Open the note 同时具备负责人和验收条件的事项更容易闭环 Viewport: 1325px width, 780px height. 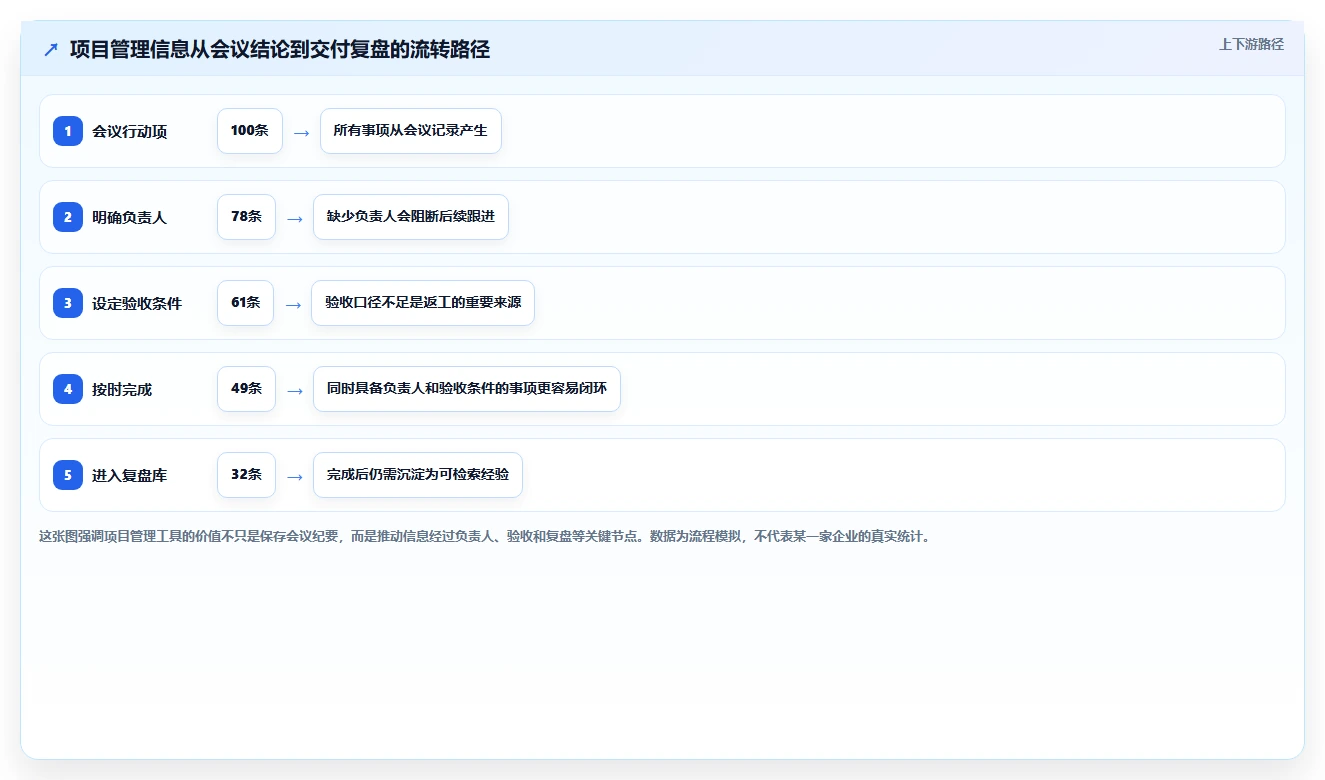(467, 389)
